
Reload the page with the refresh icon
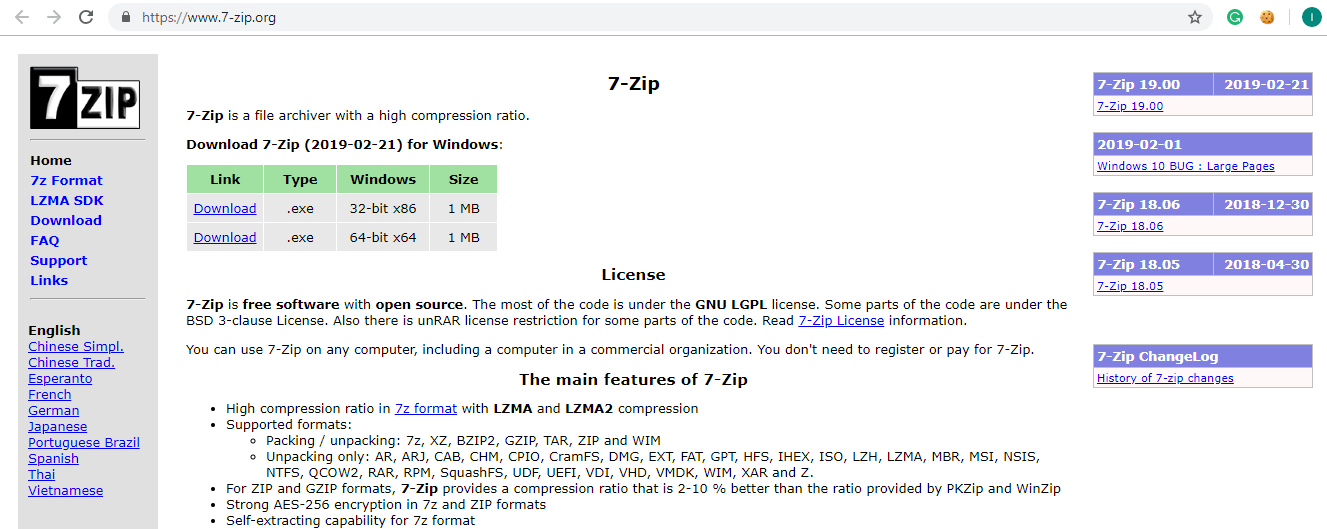click(x=86, y=17)
